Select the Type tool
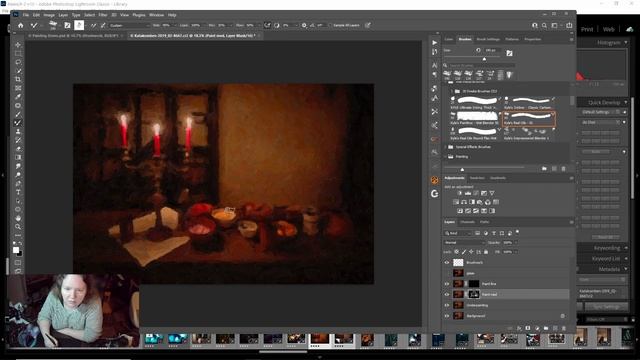 18,192
